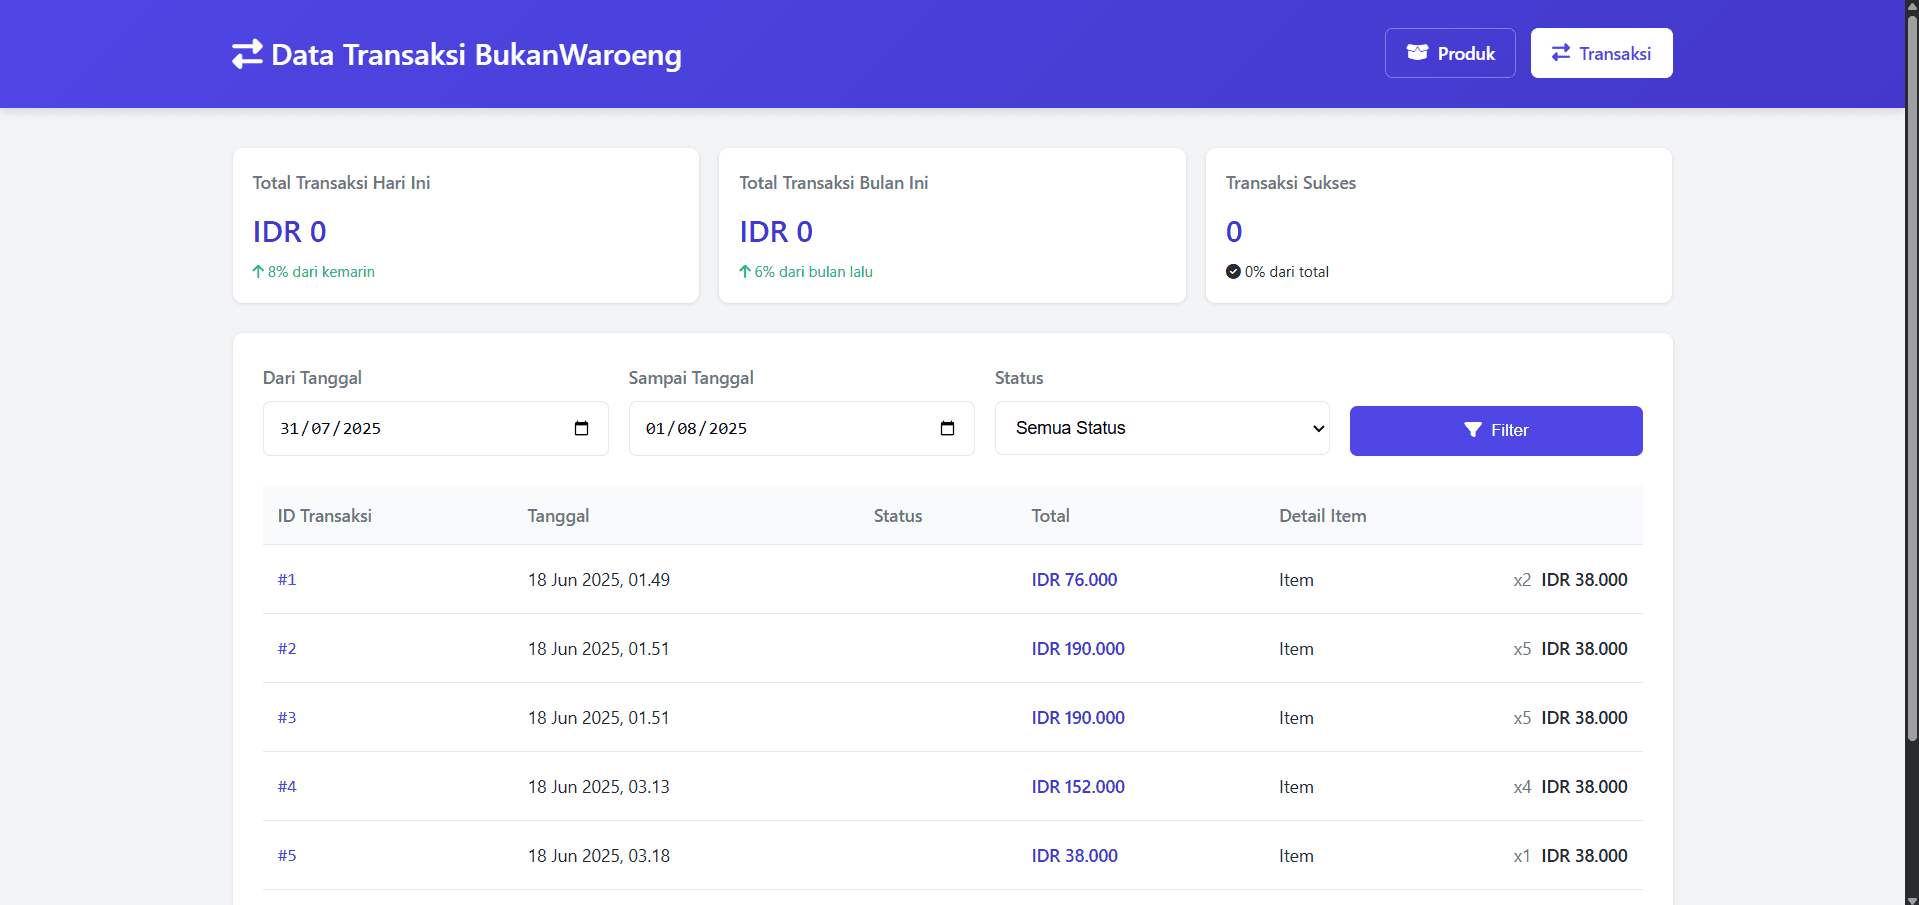Open the Produk page

(x=1450, y=53)
